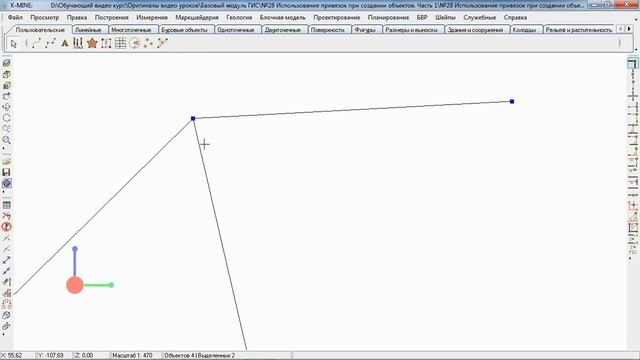Screen dimensions: 640x360
Task: Click the blue vertex where lines meet
Action: [193, 119]
